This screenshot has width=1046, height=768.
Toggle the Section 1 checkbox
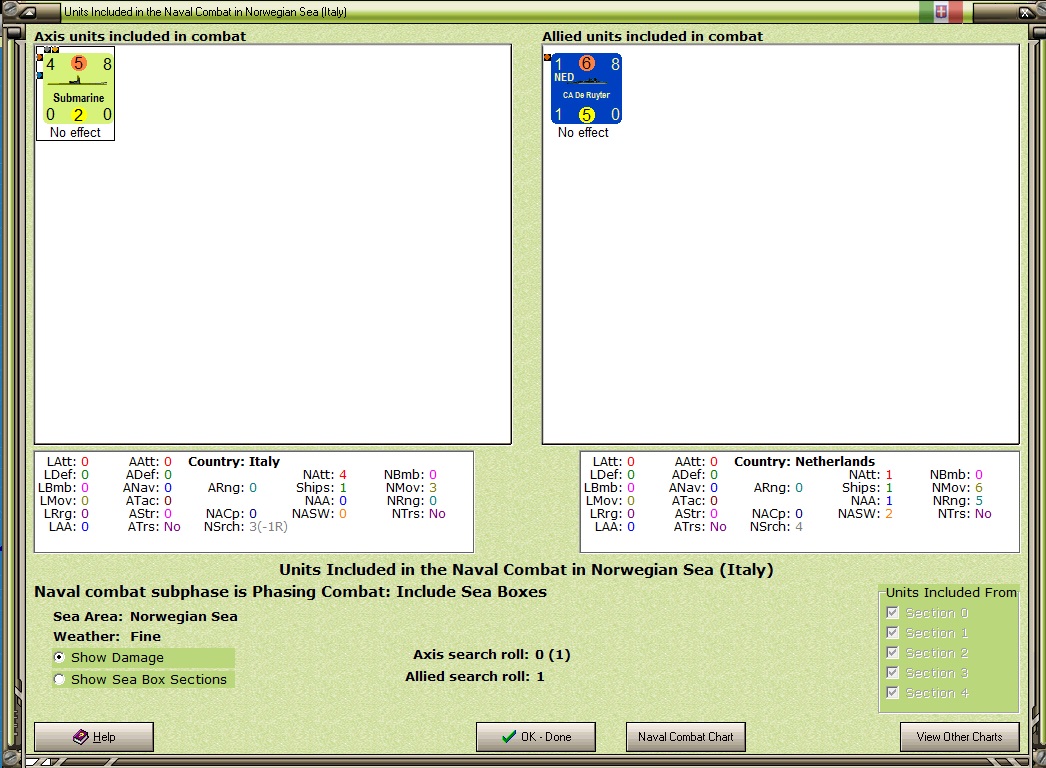(893, 633)
